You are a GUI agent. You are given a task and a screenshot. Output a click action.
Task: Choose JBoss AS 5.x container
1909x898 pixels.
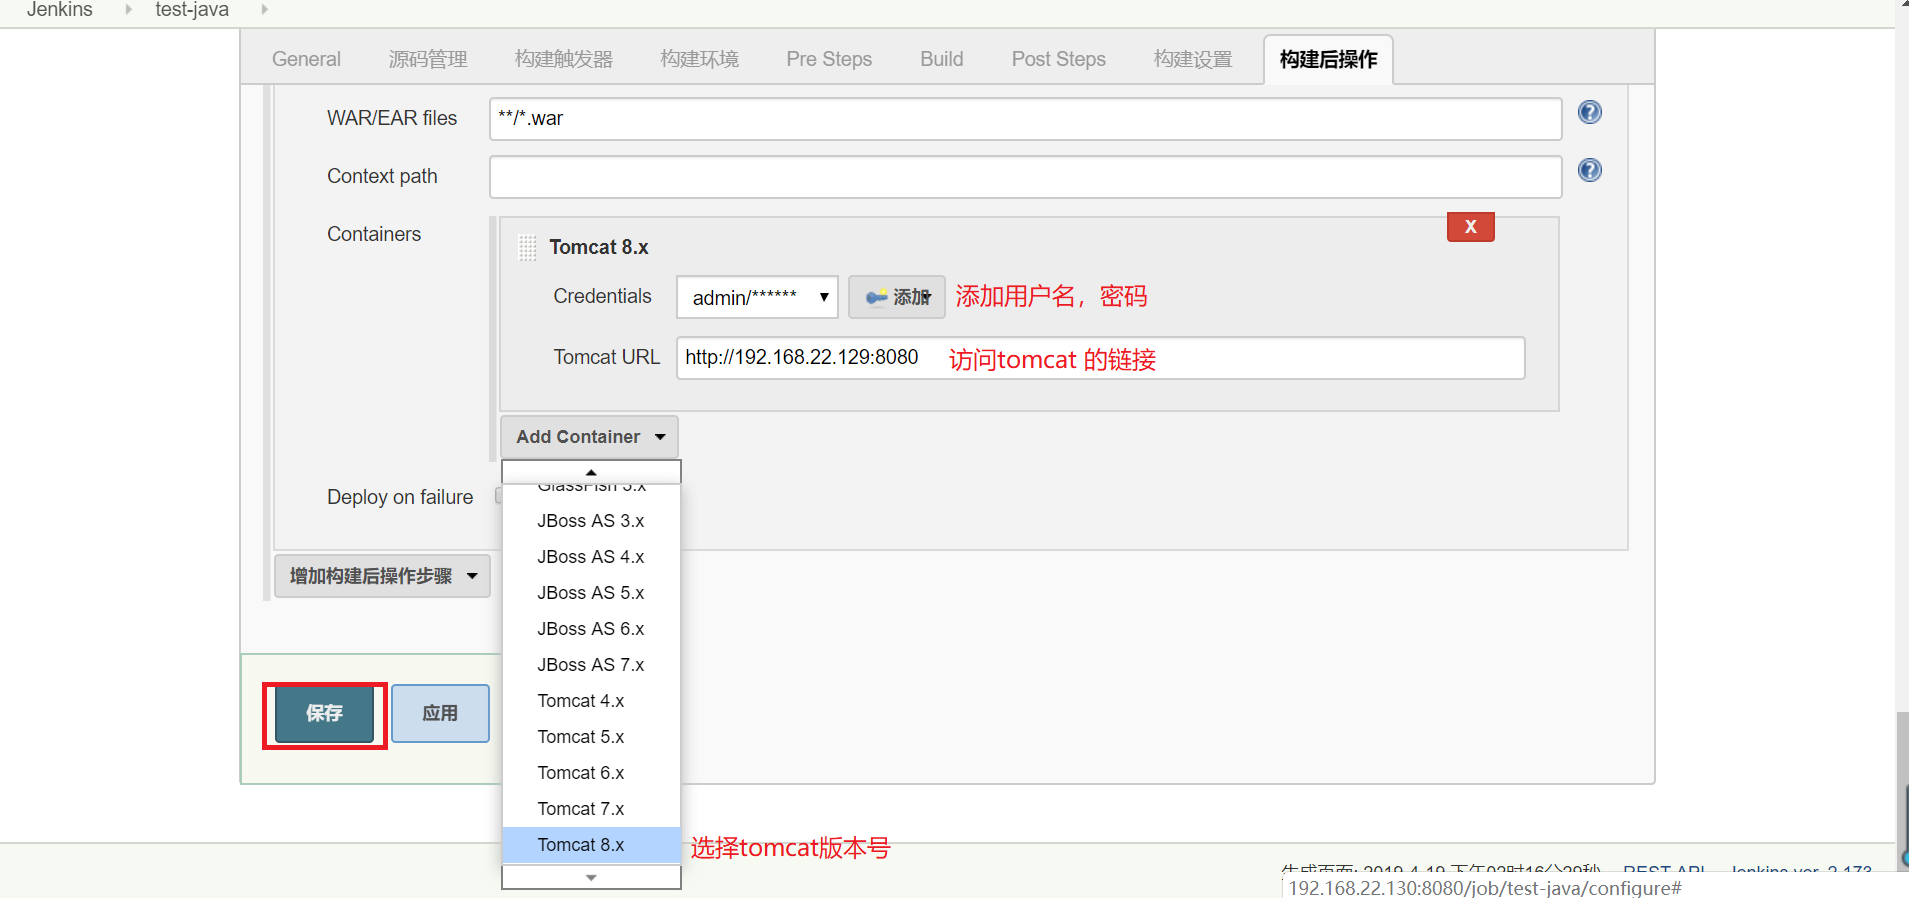591,593
